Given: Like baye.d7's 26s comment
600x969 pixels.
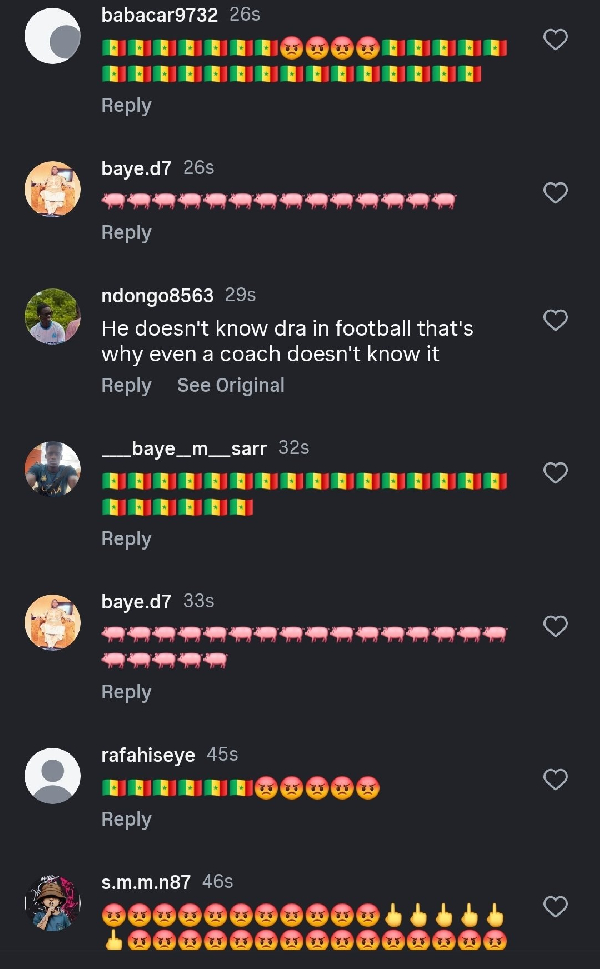Looking at the screenshot, I should [554, 192].
